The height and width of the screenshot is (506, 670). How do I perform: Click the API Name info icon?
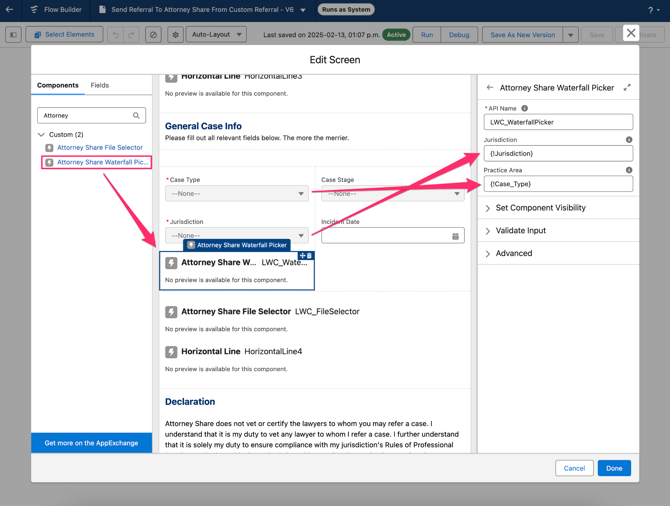coord(525,108)
